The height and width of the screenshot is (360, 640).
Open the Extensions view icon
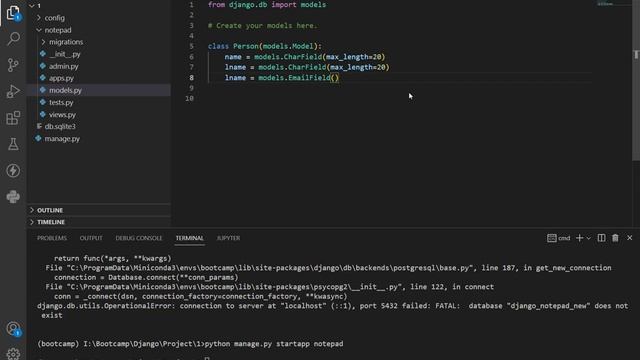click(x=13, y=118)
